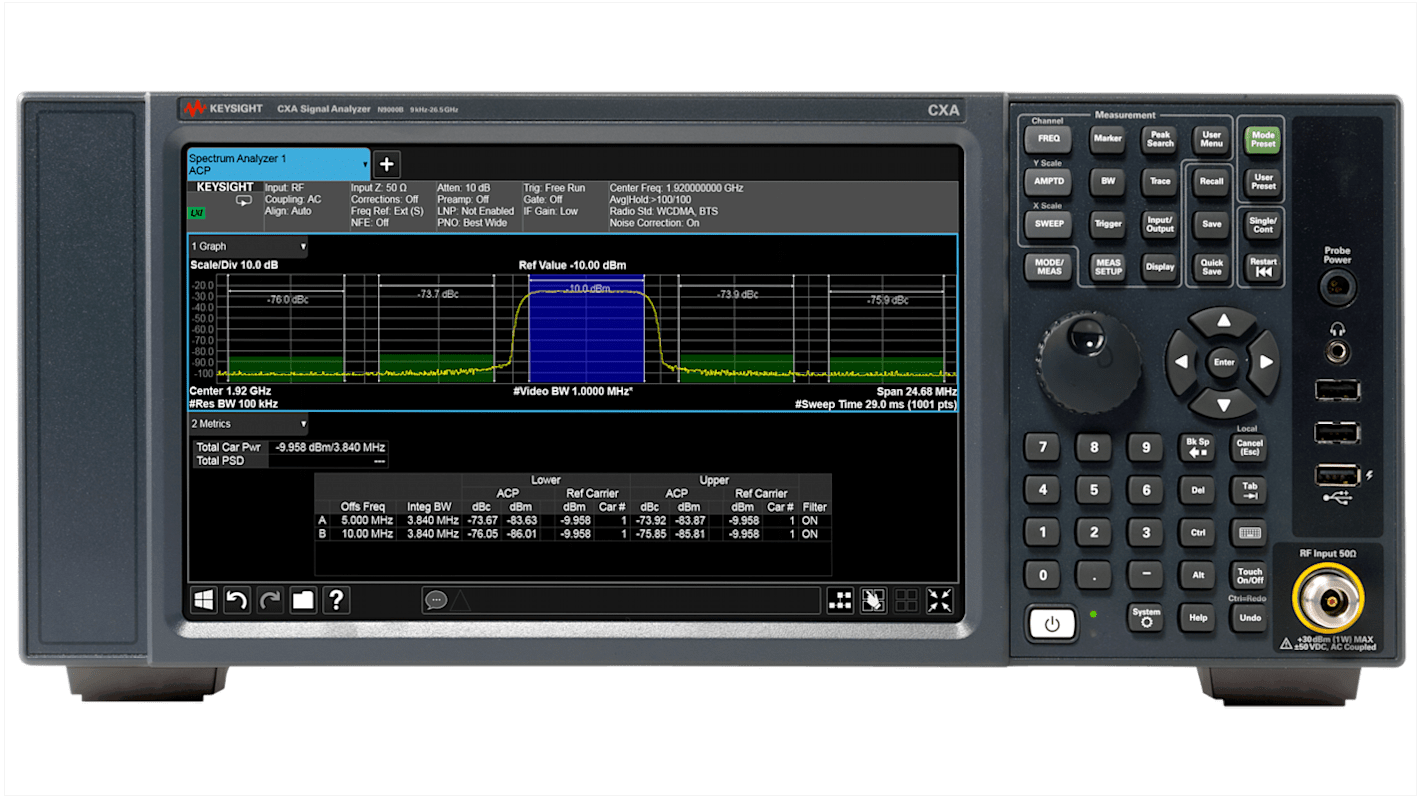
Task: Tap the left arrow navigation key
Action: 1181,362
